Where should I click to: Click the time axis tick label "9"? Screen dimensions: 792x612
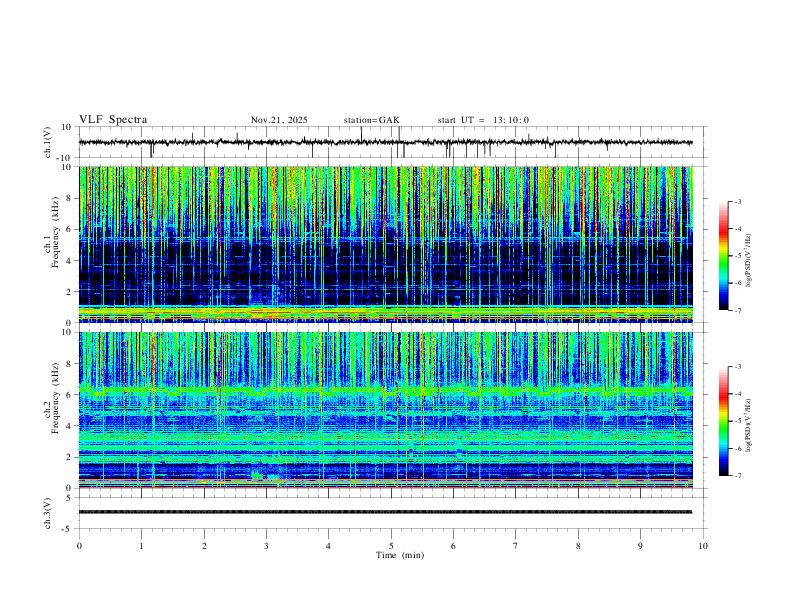tap(640, 546)
